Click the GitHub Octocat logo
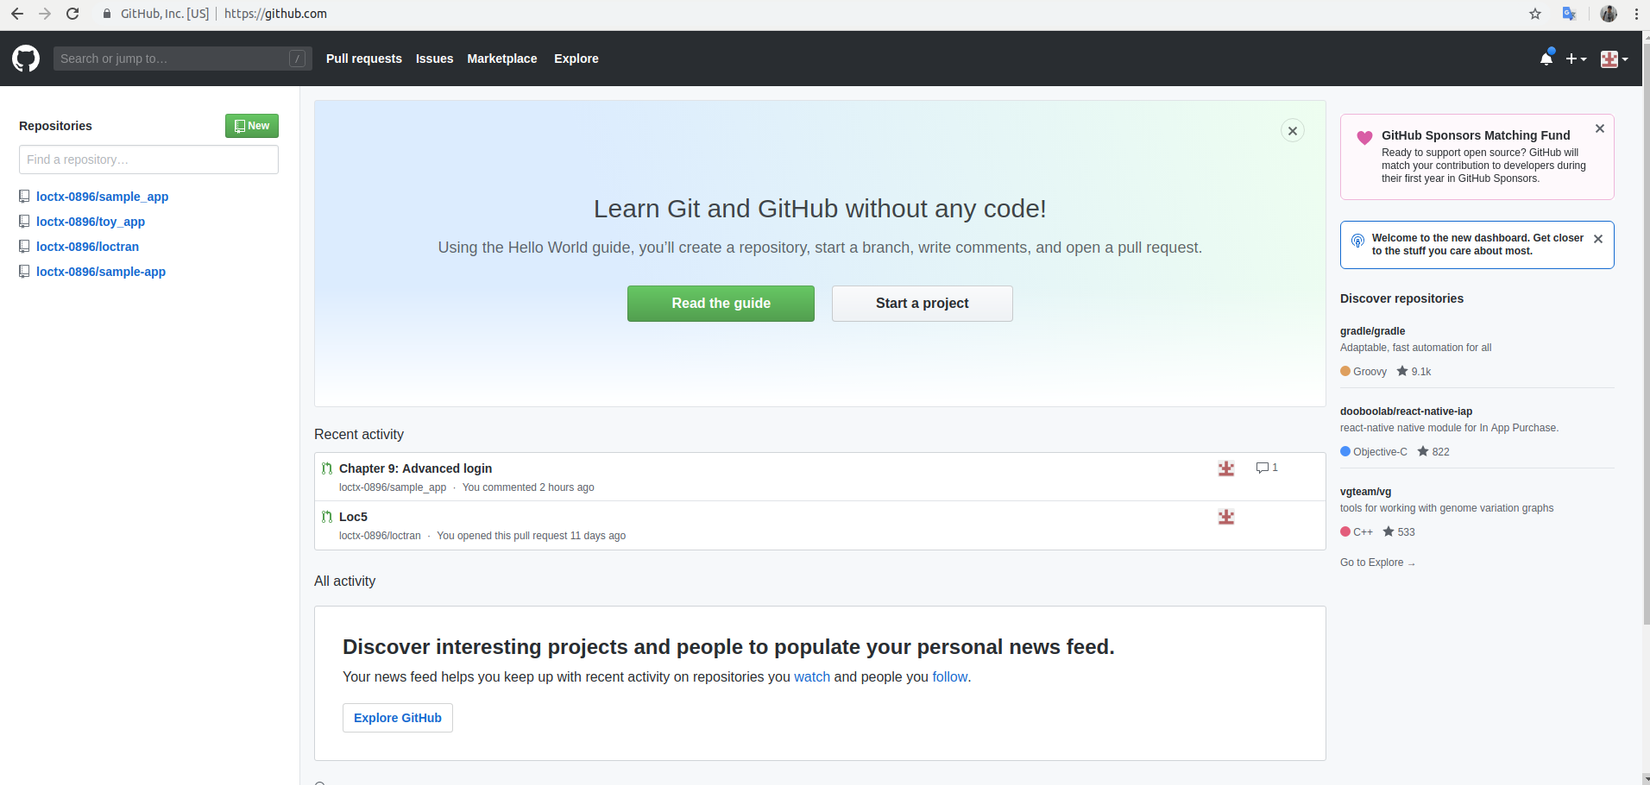This screenshot has height=785, width=1650. coord(26,58)
